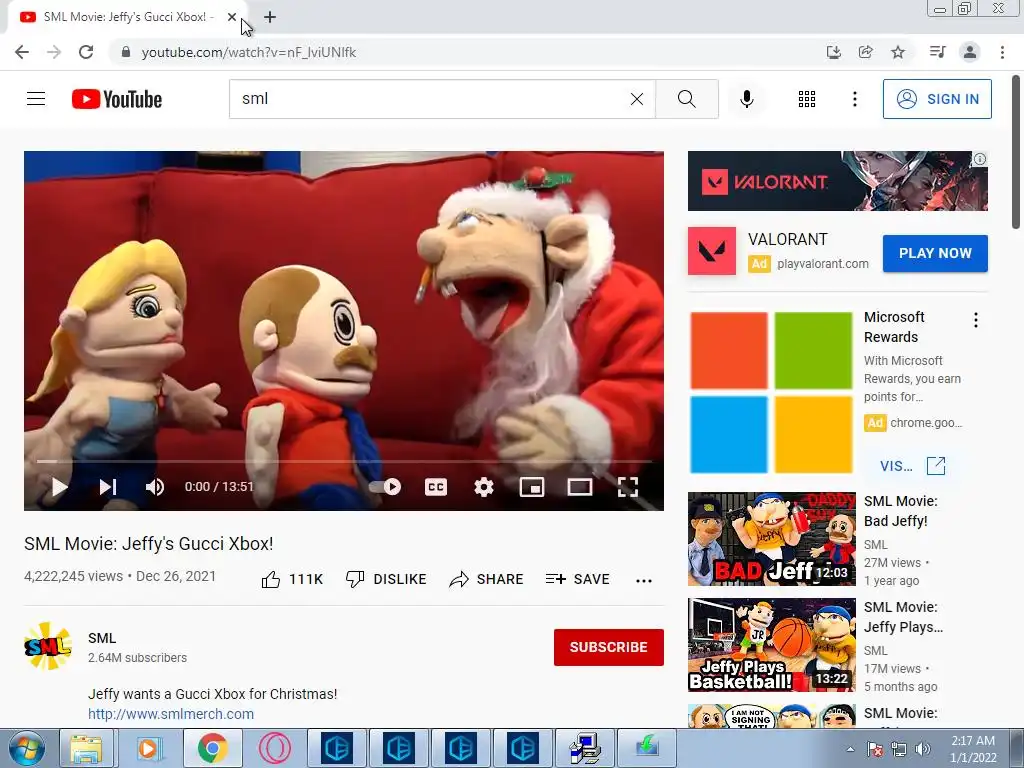This screenshot has height=768, width=1024.
Task: Go to YouTube home via logo
Action: tap(117, 99)
